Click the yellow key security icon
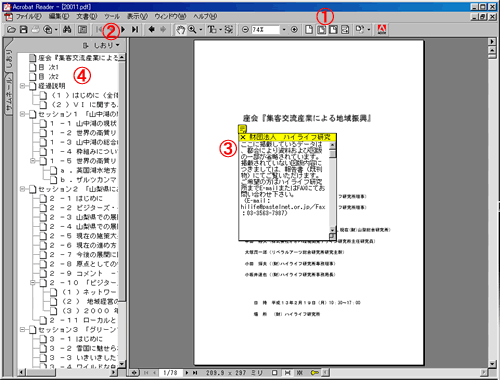Screen dimensions: 500x380 tap(314, 373)
